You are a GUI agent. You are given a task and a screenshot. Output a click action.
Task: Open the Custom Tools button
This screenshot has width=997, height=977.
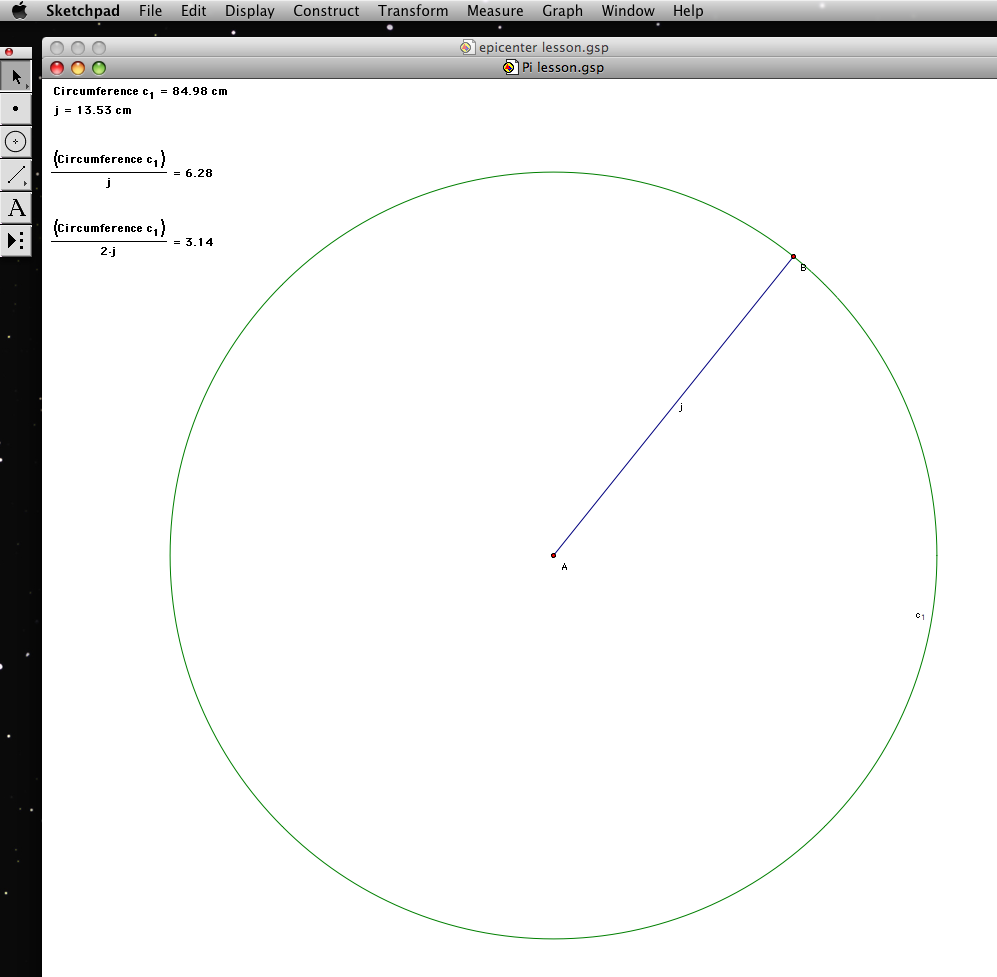point(16,240)
